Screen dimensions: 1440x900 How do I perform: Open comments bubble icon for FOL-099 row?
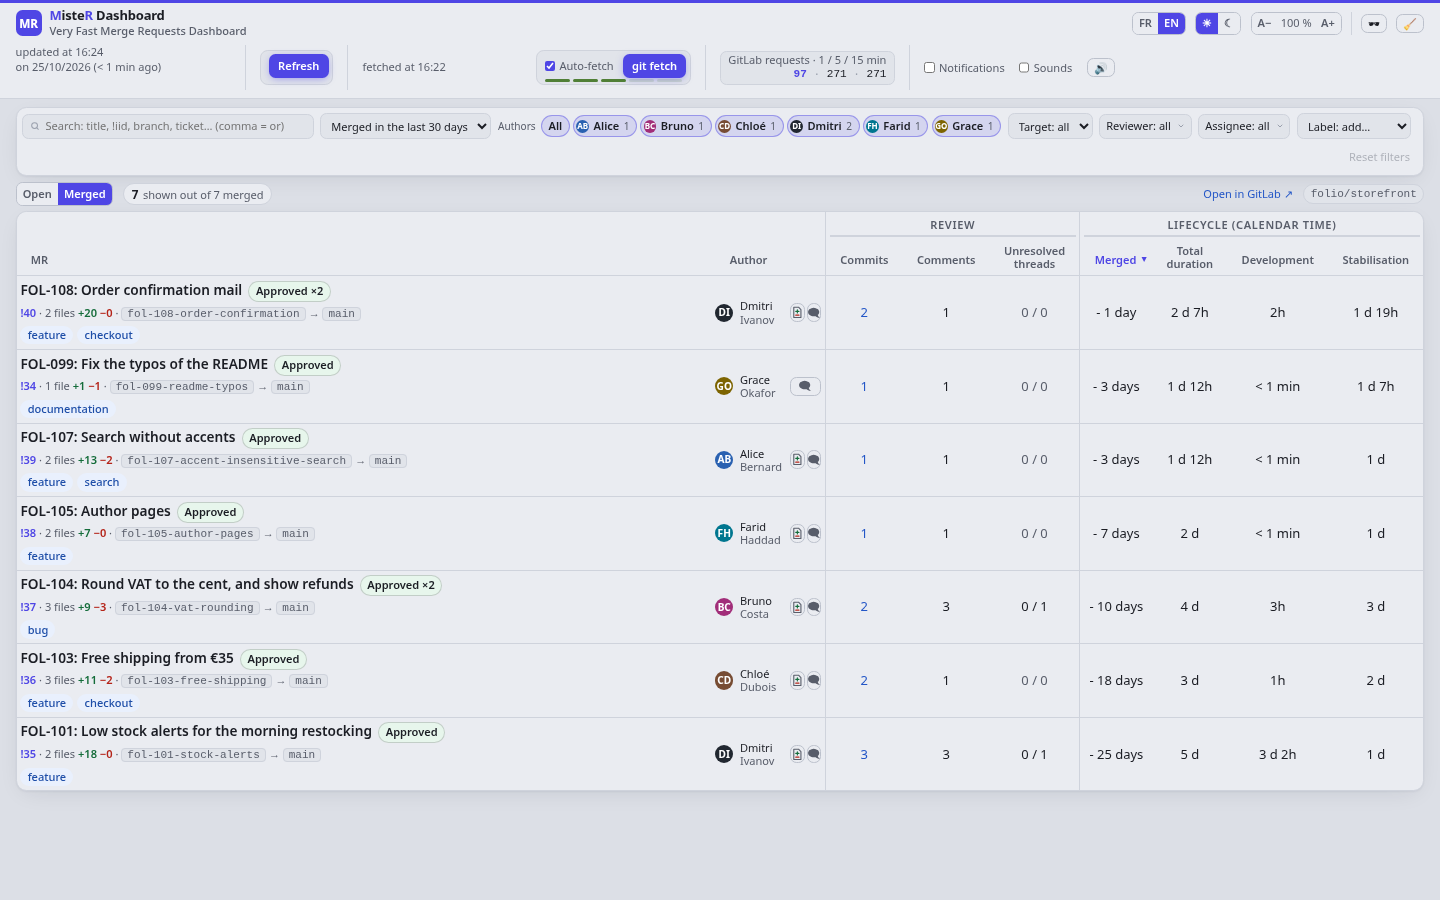pyautogui.click(x=805, y=386)
